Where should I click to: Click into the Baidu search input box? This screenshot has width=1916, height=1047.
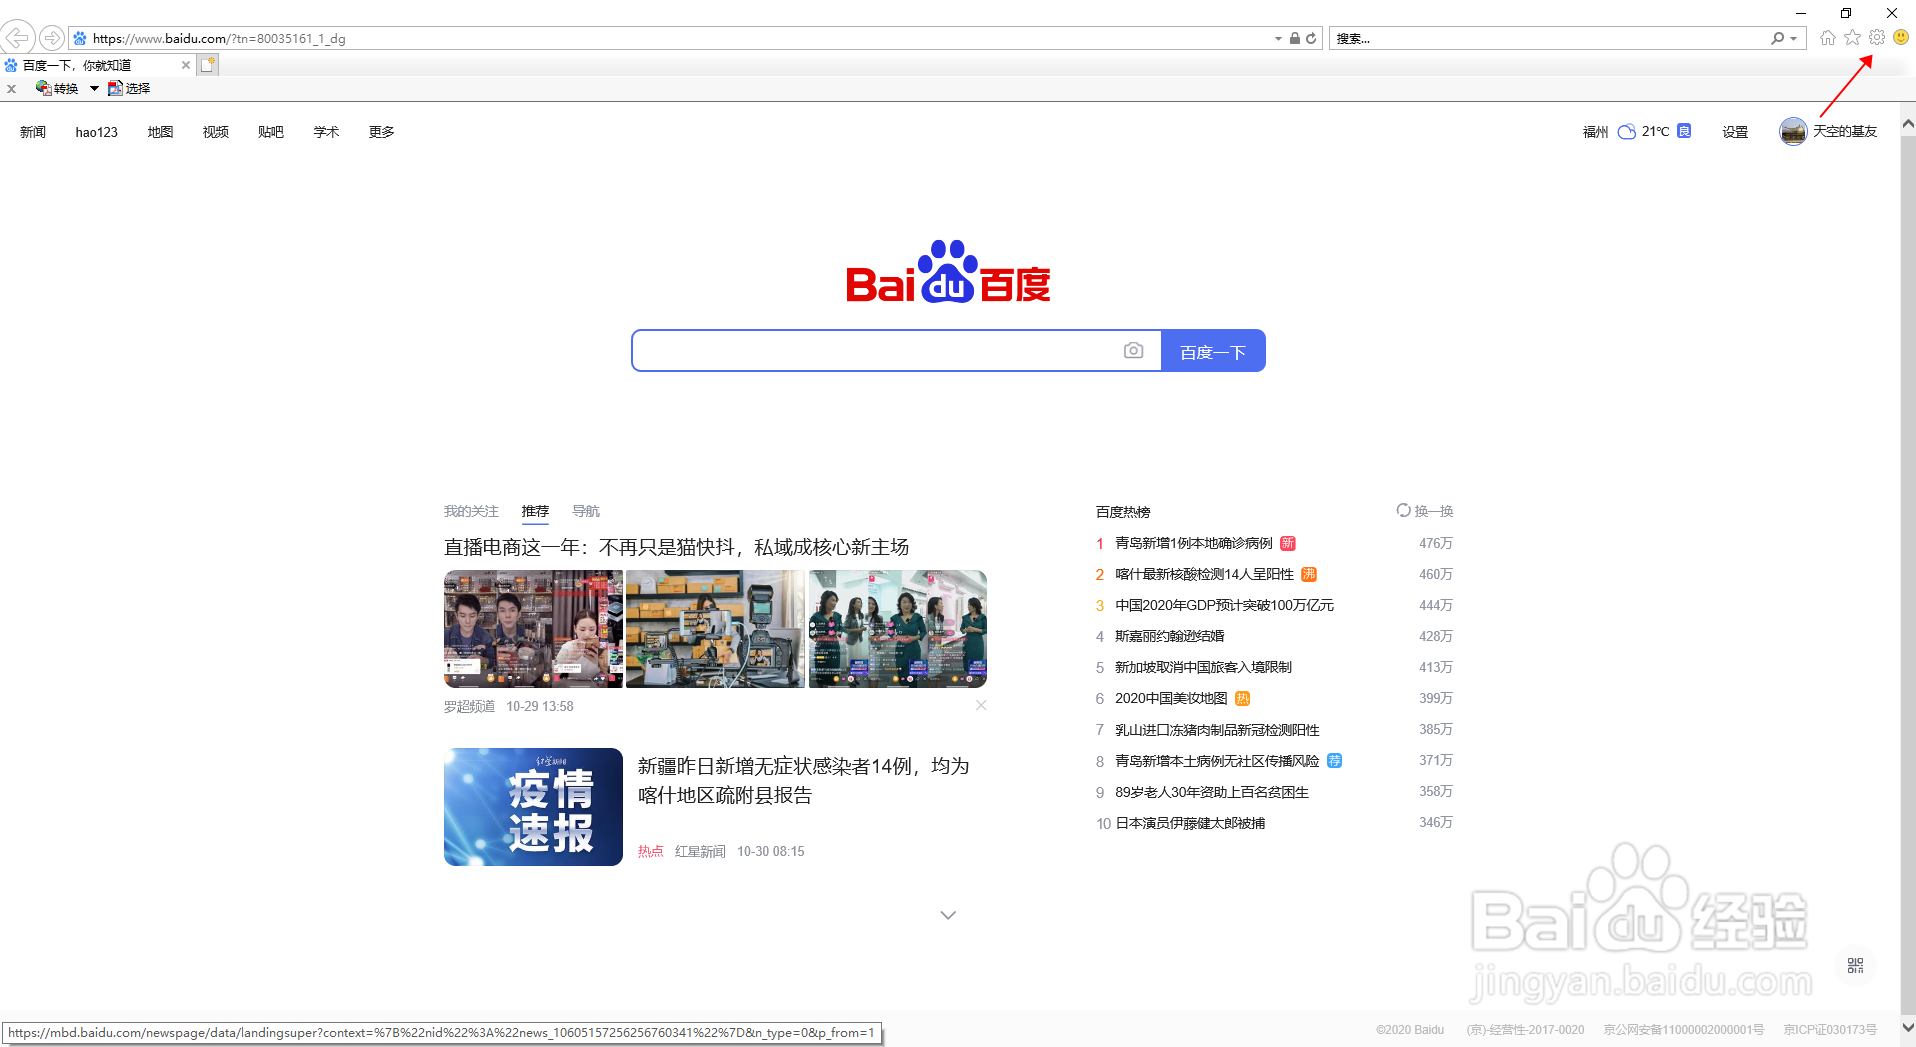[877, 351]
